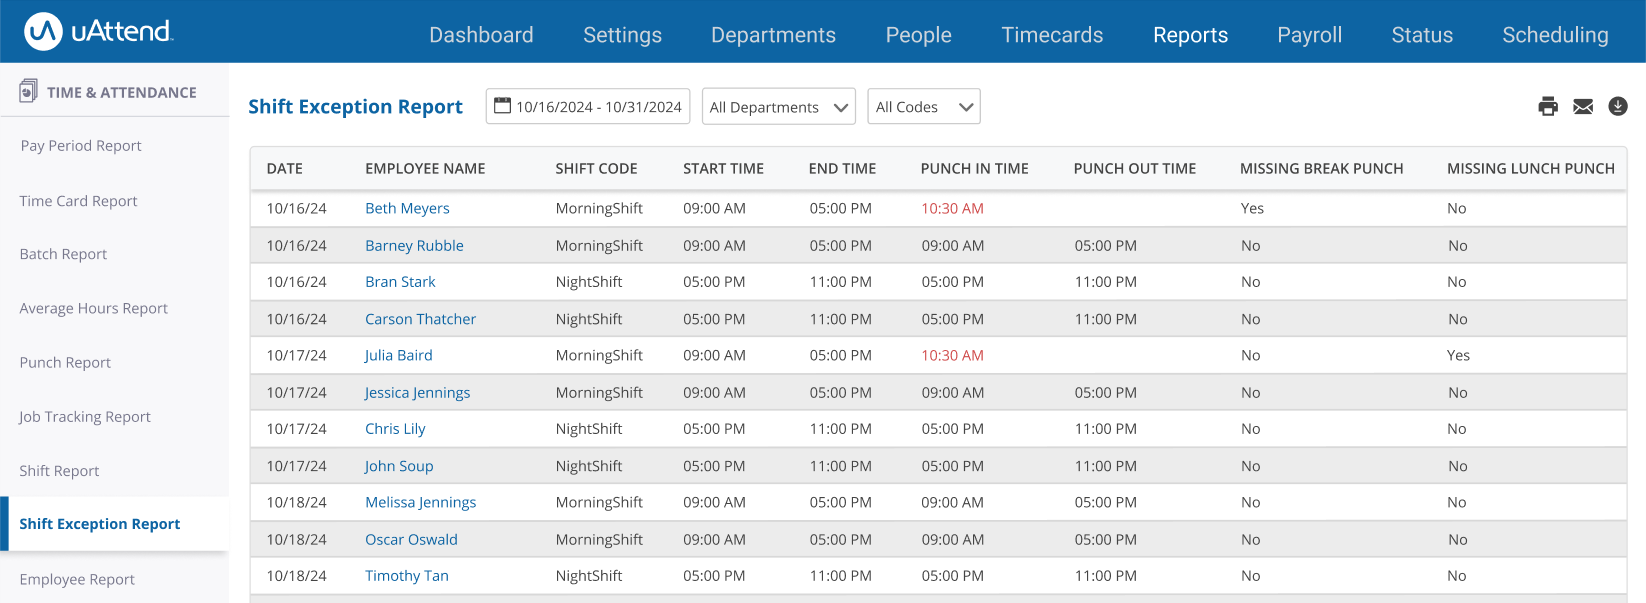Select Time Card Report in sidebar
Screen dimensions: 1646x603
[78, 201]
